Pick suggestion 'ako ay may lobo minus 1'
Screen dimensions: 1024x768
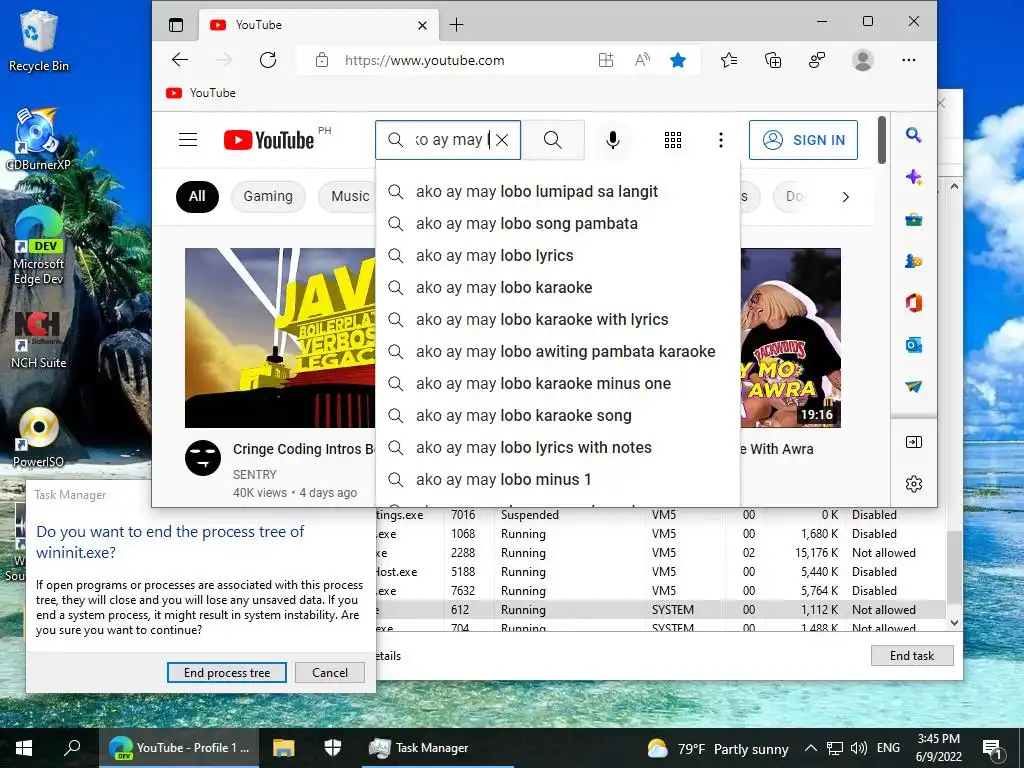tap(557, 479)
